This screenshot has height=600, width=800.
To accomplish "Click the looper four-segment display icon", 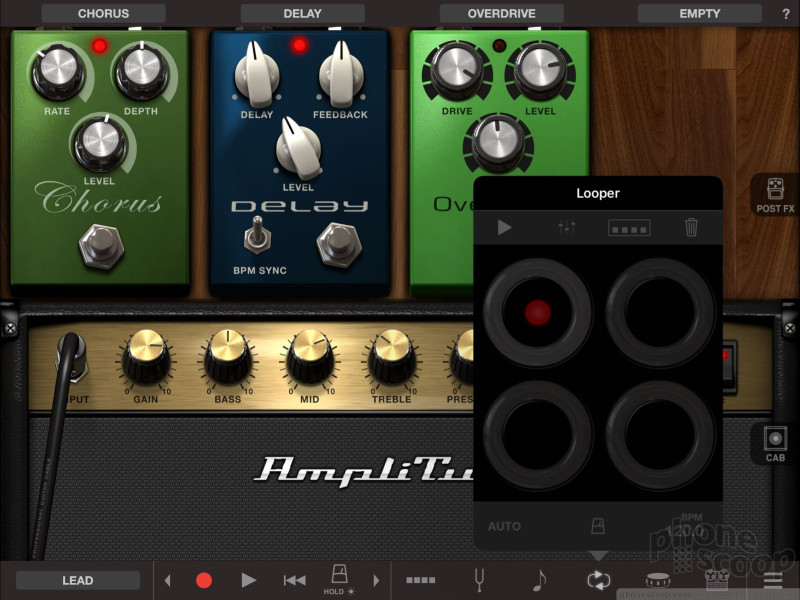I will (629, 228).
